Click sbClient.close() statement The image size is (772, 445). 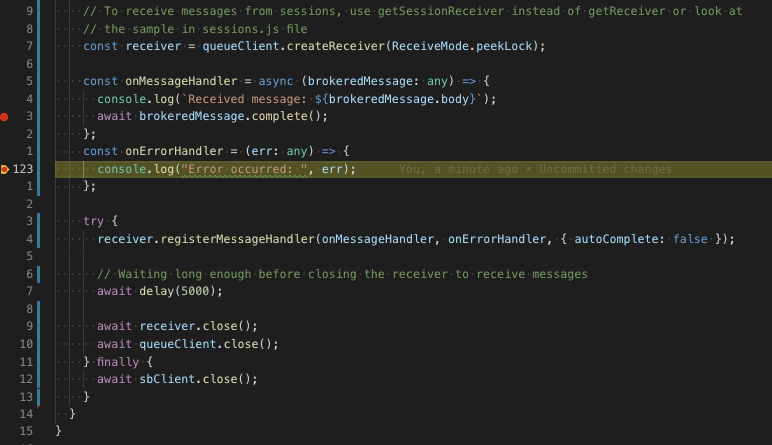coord(177,379)
